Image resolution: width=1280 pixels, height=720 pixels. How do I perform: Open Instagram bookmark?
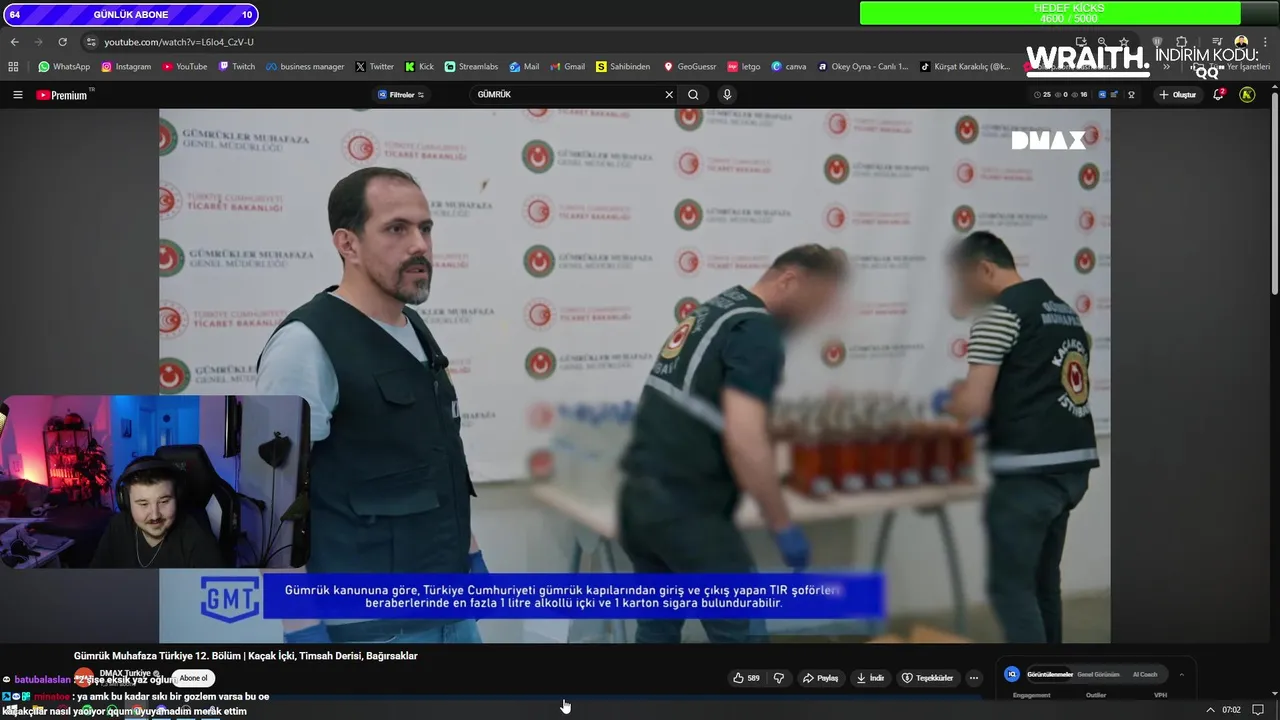126,67
